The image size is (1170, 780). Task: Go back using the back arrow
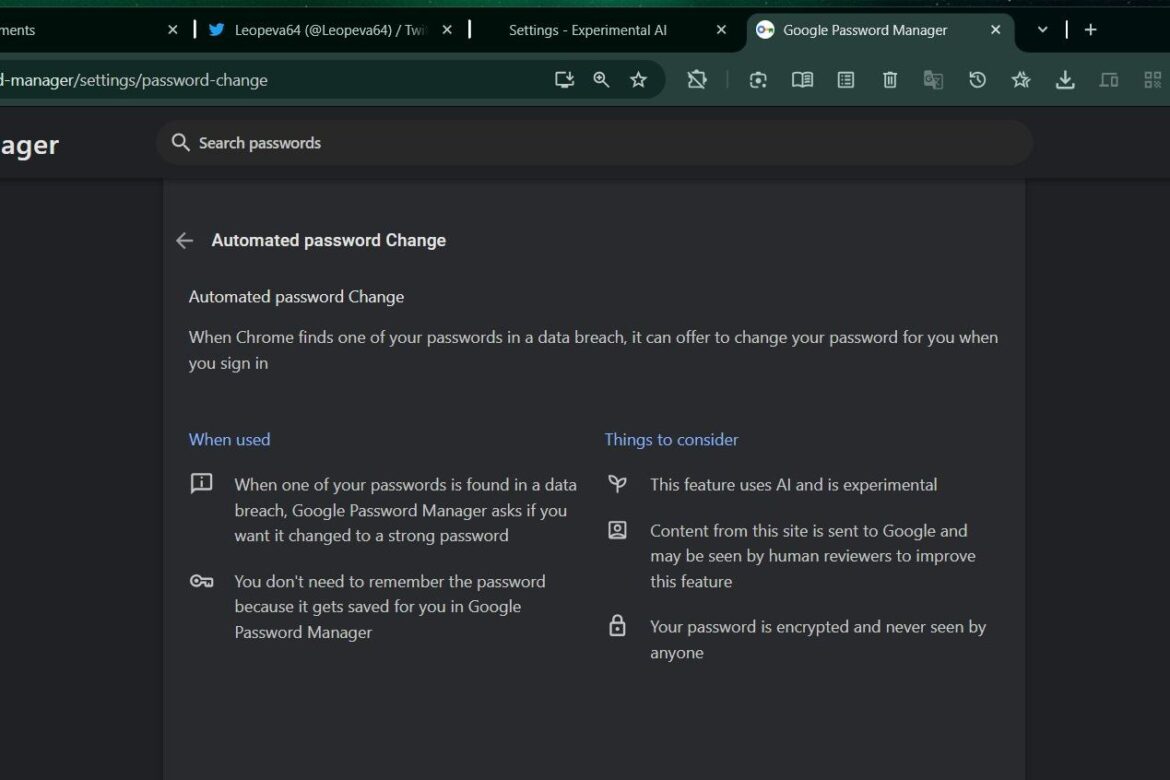[x=184, y=240]
